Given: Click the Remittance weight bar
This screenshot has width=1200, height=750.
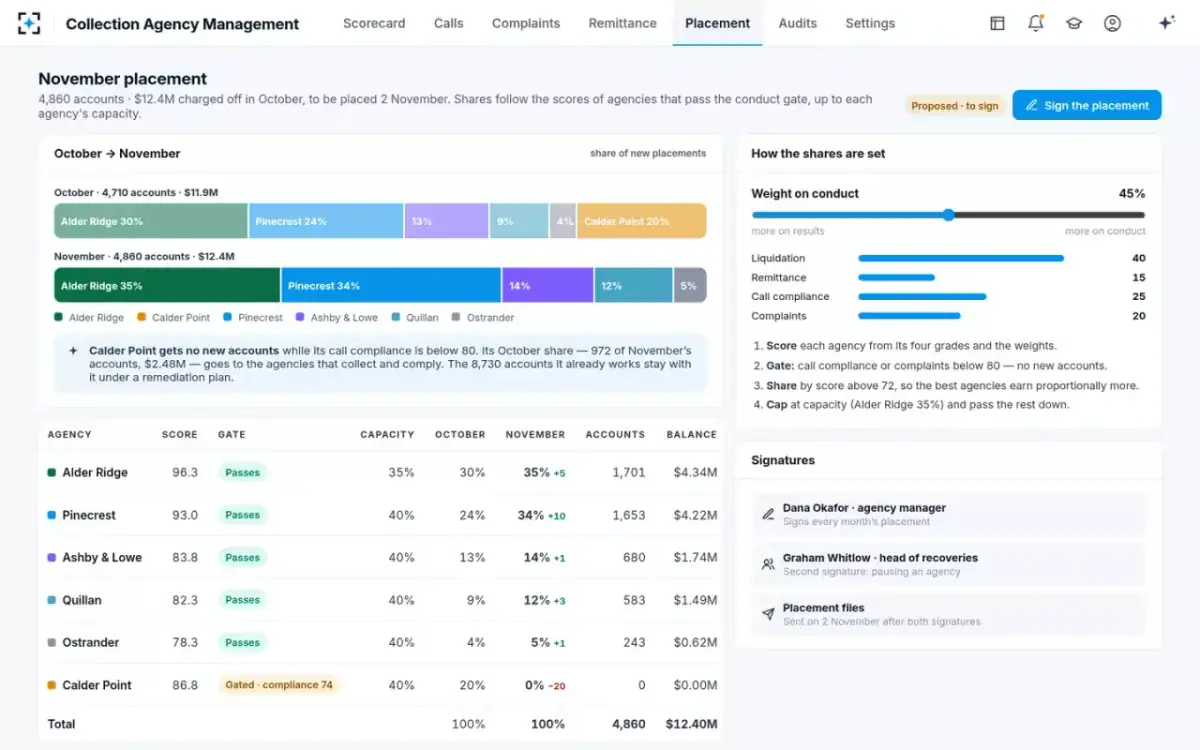Looking at the screenshot, I should click(897, 277).
